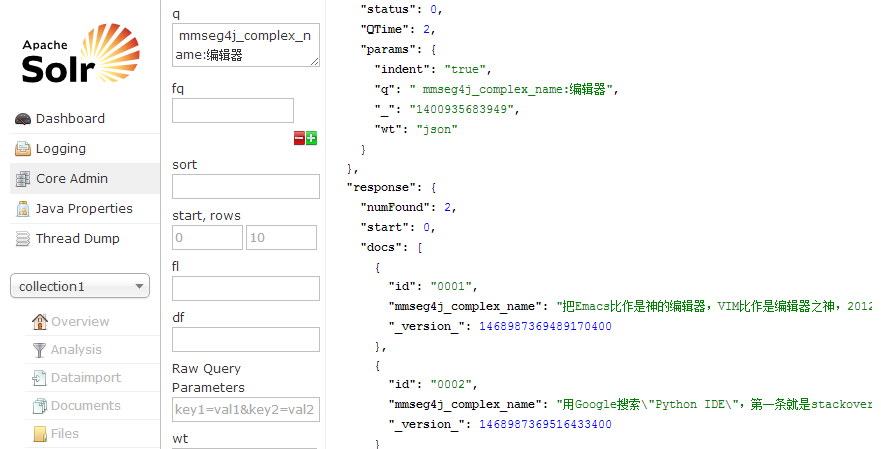Click the Analysis funnel icon
The image size is (881, 449).
pyautogui.click(x=40, y=350)
